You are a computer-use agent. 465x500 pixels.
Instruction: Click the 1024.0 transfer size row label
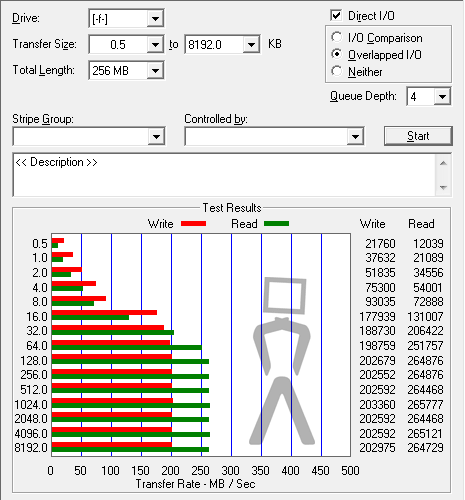(31, 405)
